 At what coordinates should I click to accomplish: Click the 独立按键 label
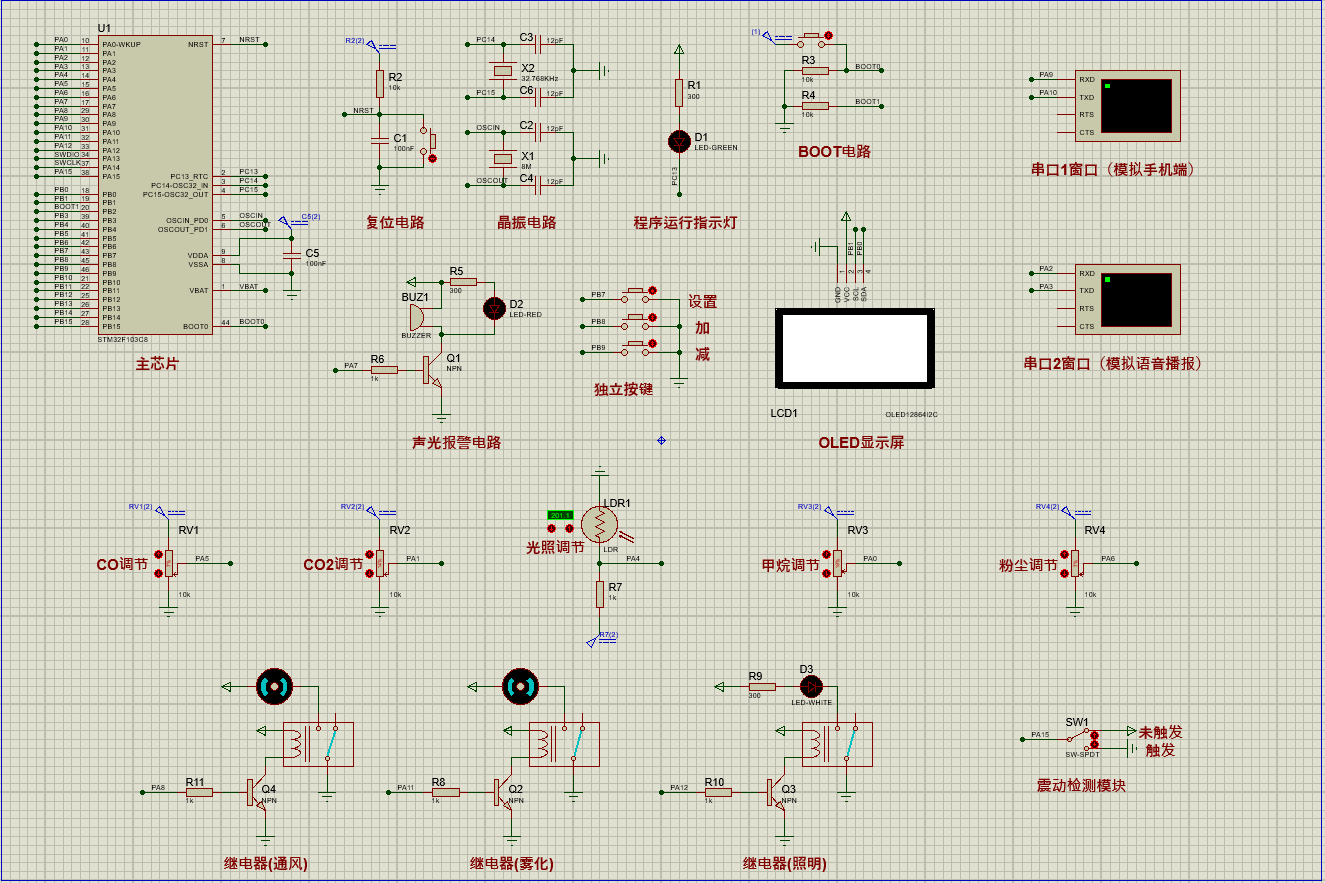tap(623, 389)
